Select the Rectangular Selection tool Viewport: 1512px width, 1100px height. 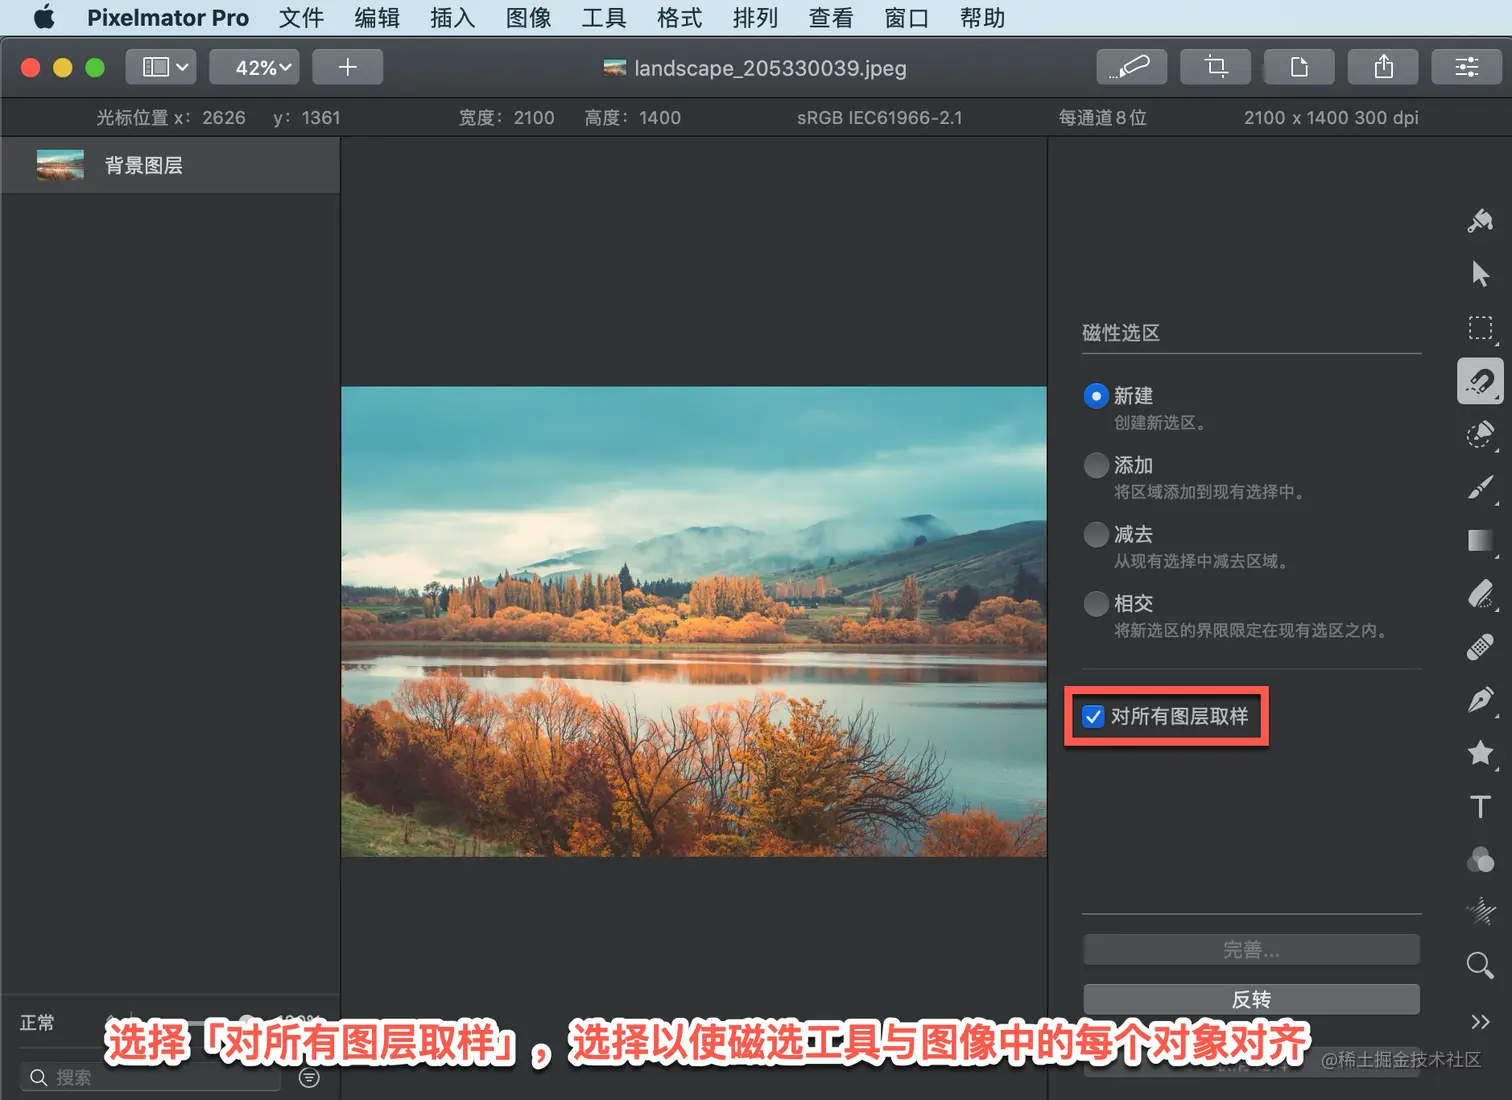(1480, 328)
